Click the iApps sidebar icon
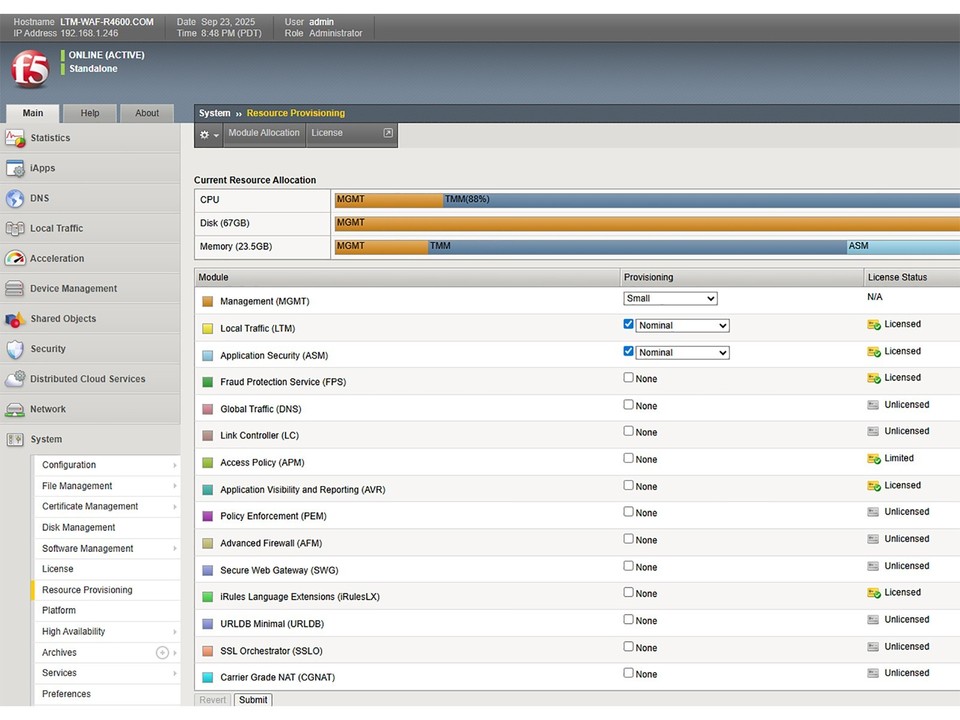 tap(15, 168)
